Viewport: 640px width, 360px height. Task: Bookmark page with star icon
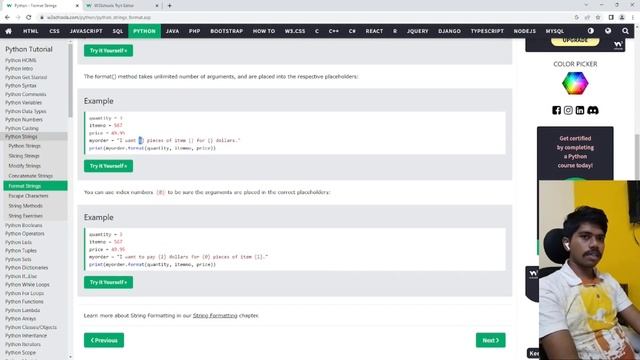(598, 17)
